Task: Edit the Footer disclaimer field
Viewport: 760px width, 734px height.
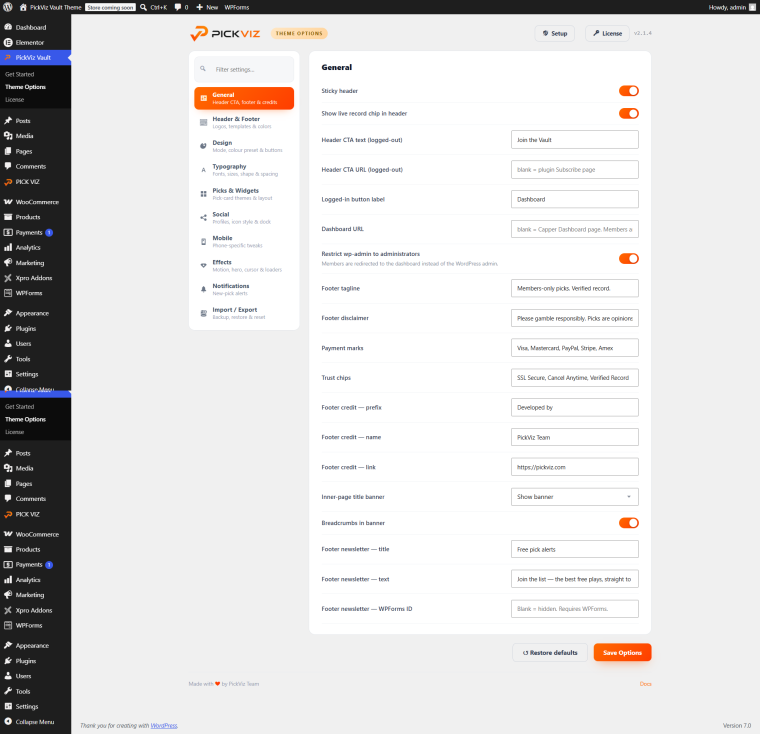Action: click(574, 318)
